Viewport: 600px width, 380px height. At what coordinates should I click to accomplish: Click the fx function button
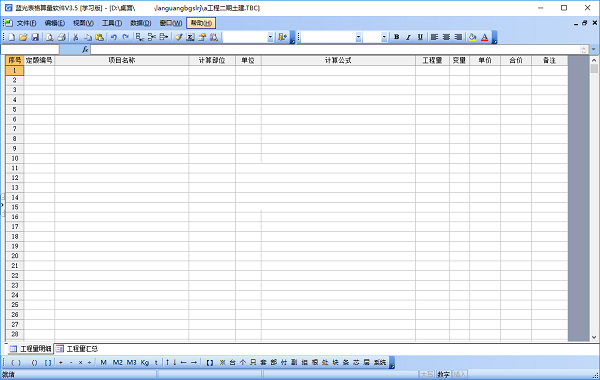coord(85,49)
